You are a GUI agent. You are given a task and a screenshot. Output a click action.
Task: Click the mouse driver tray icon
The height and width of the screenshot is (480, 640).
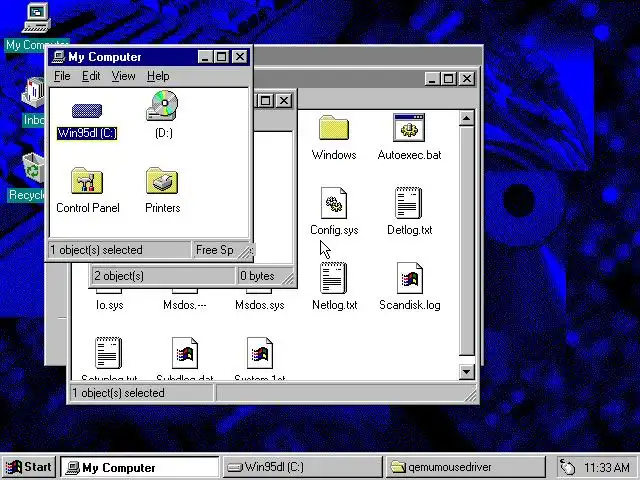(x=567, y=467)
